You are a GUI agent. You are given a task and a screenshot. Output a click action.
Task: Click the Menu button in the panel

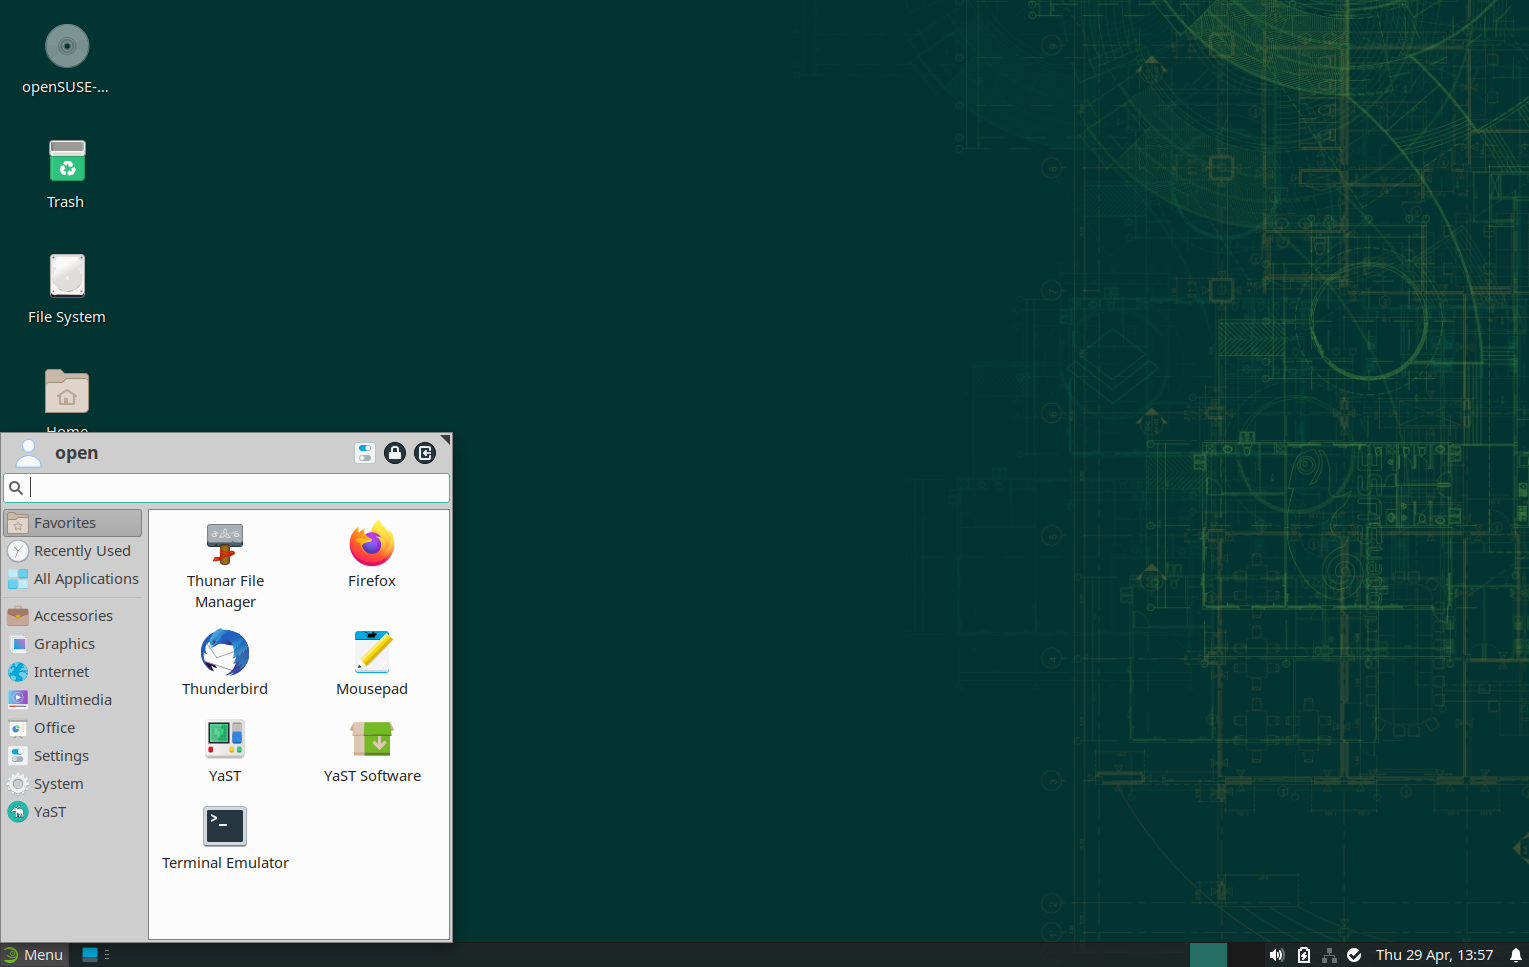(x=33, y=955)
